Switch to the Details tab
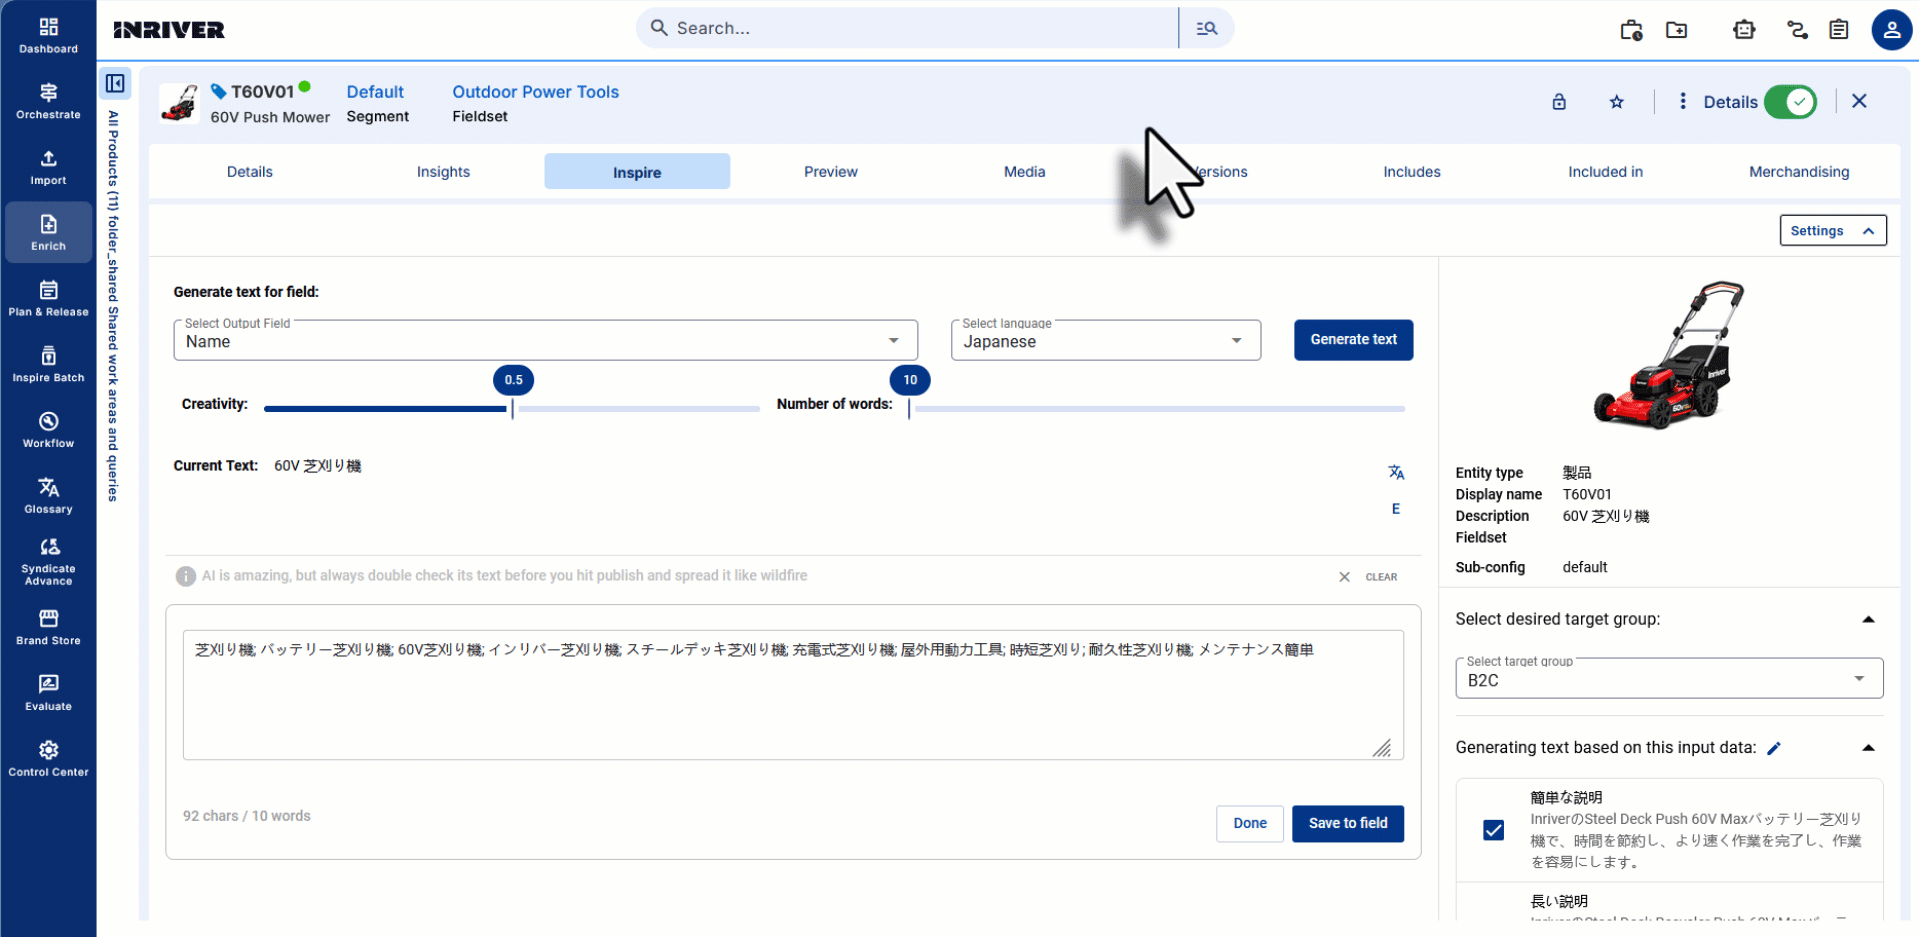 point(250,172)
